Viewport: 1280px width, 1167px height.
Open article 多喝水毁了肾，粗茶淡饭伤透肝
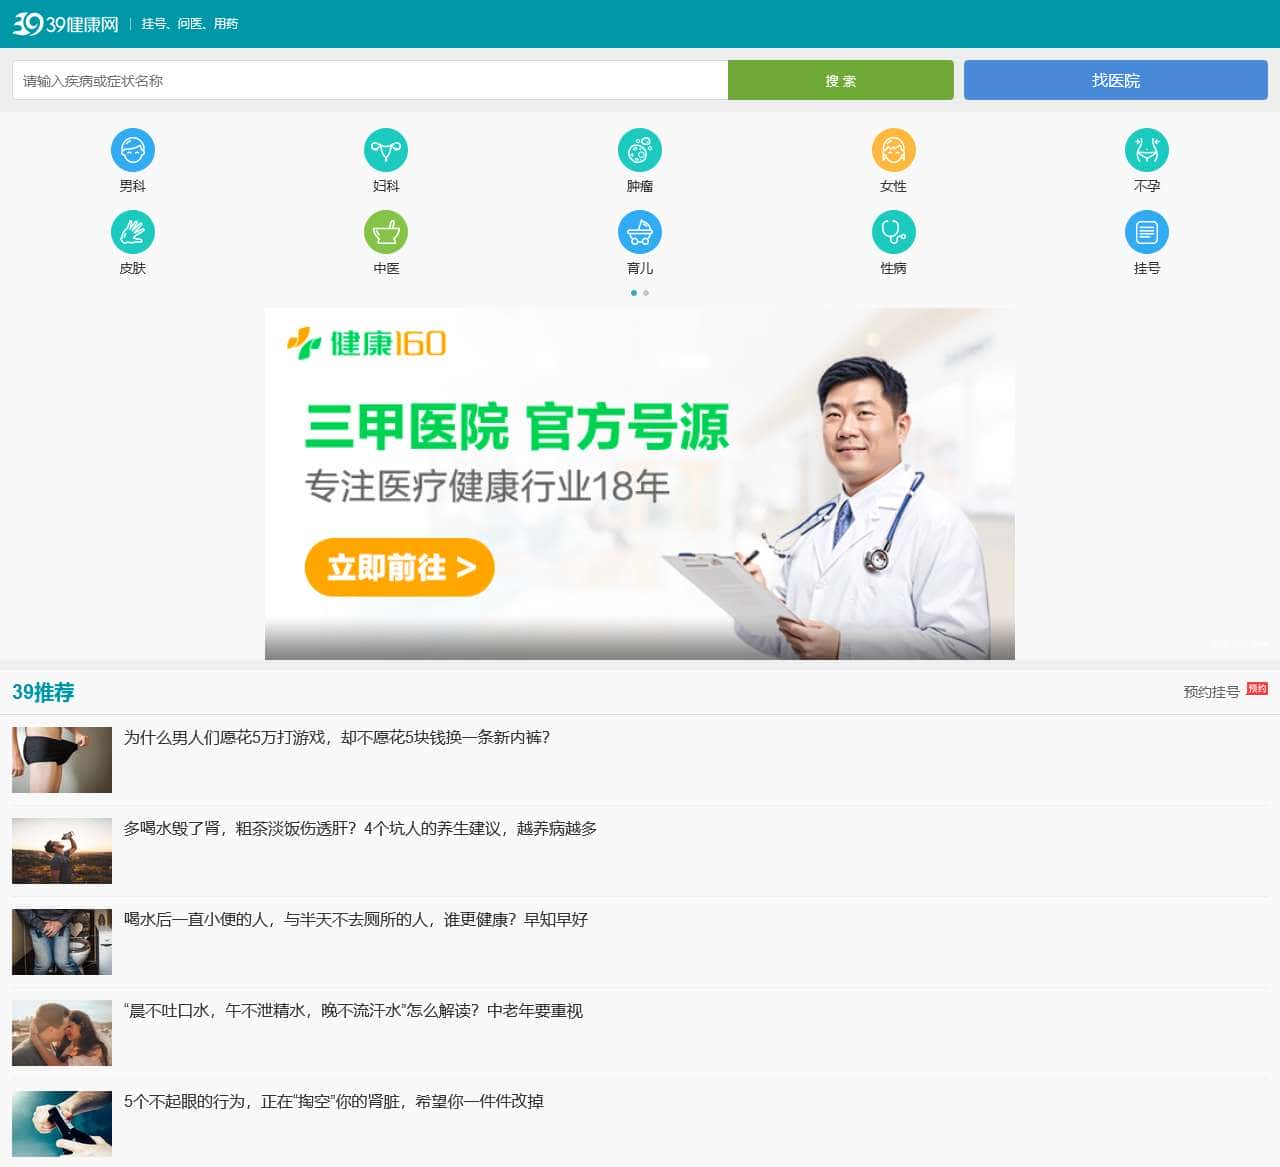(x=360, y=828)
